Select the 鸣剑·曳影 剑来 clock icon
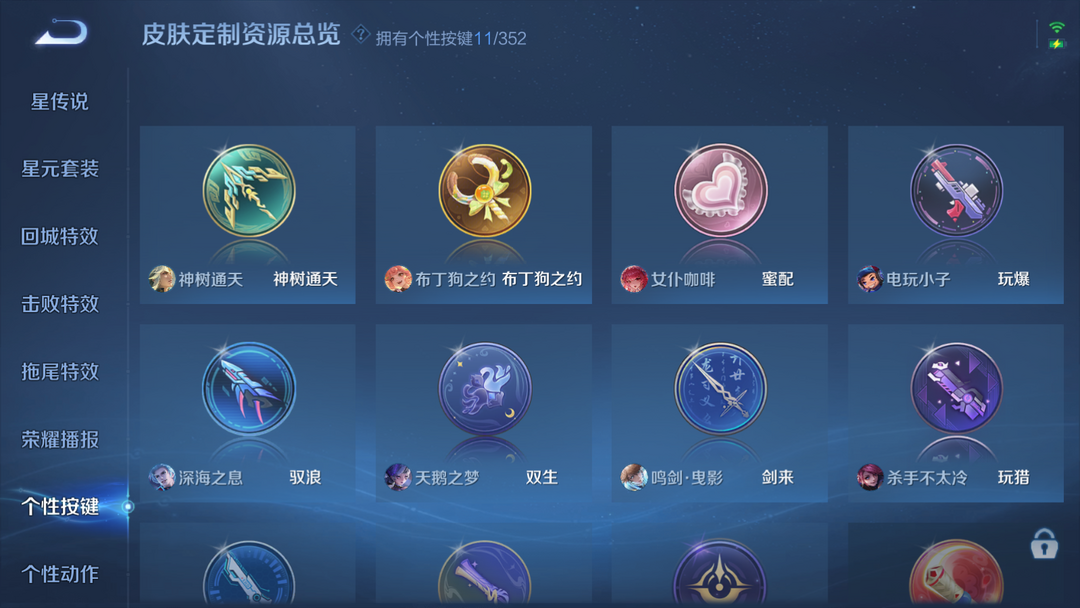1080x608 pixels. pyautogui.click(x=720, y=389)
